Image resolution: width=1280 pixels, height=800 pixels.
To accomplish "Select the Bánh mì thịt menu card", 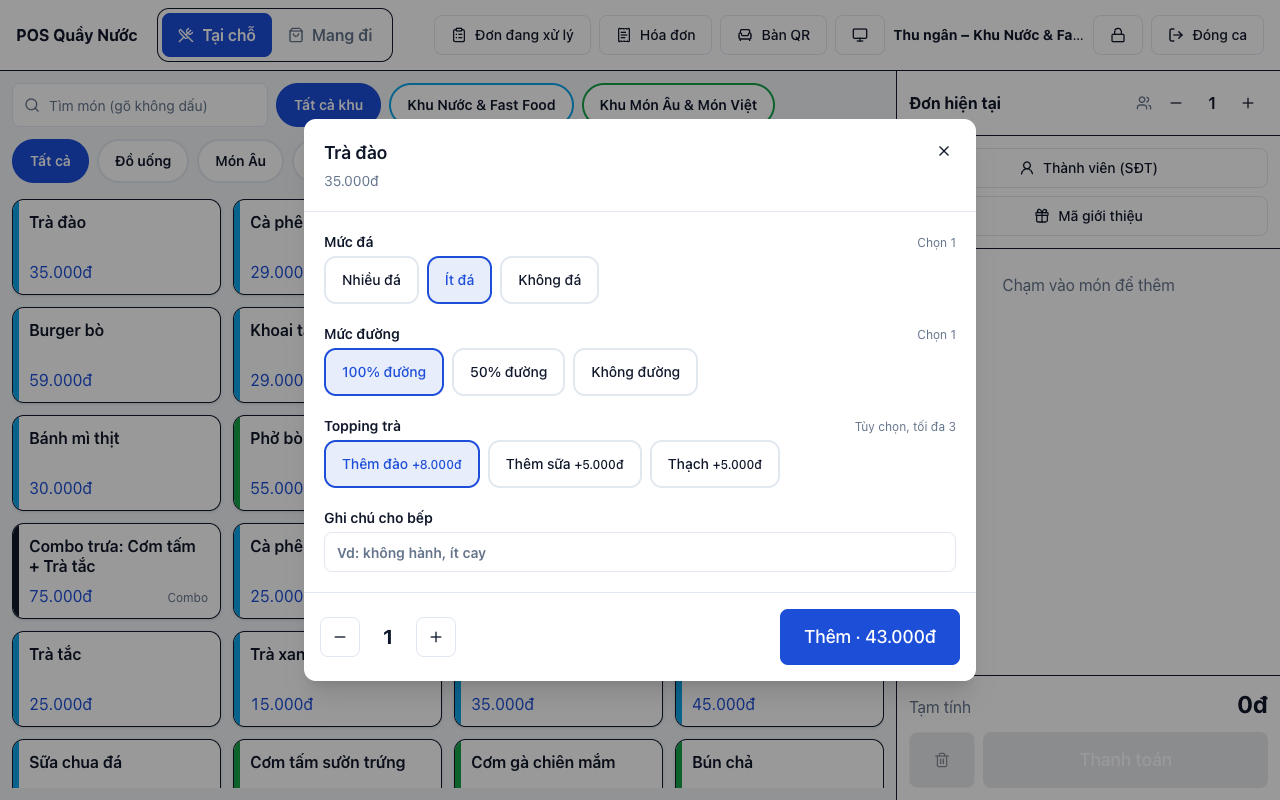I will (116, 463).
